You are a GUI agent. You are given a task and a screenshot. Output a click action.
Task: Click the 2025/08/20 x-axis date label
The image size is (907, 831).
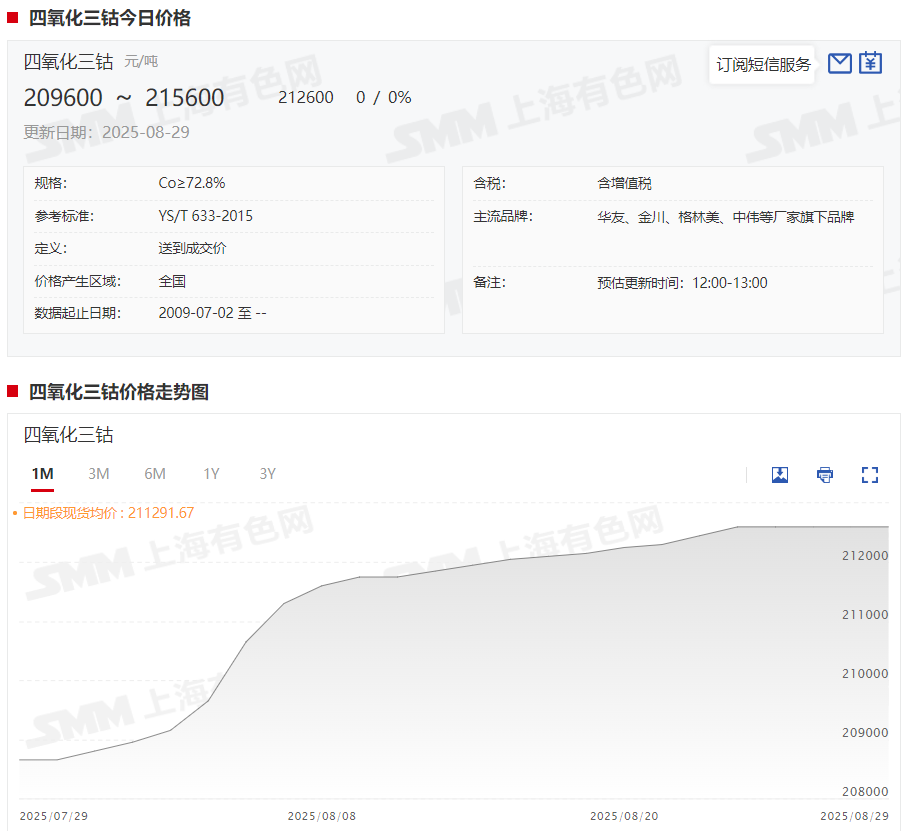click(x=624, y=816)
